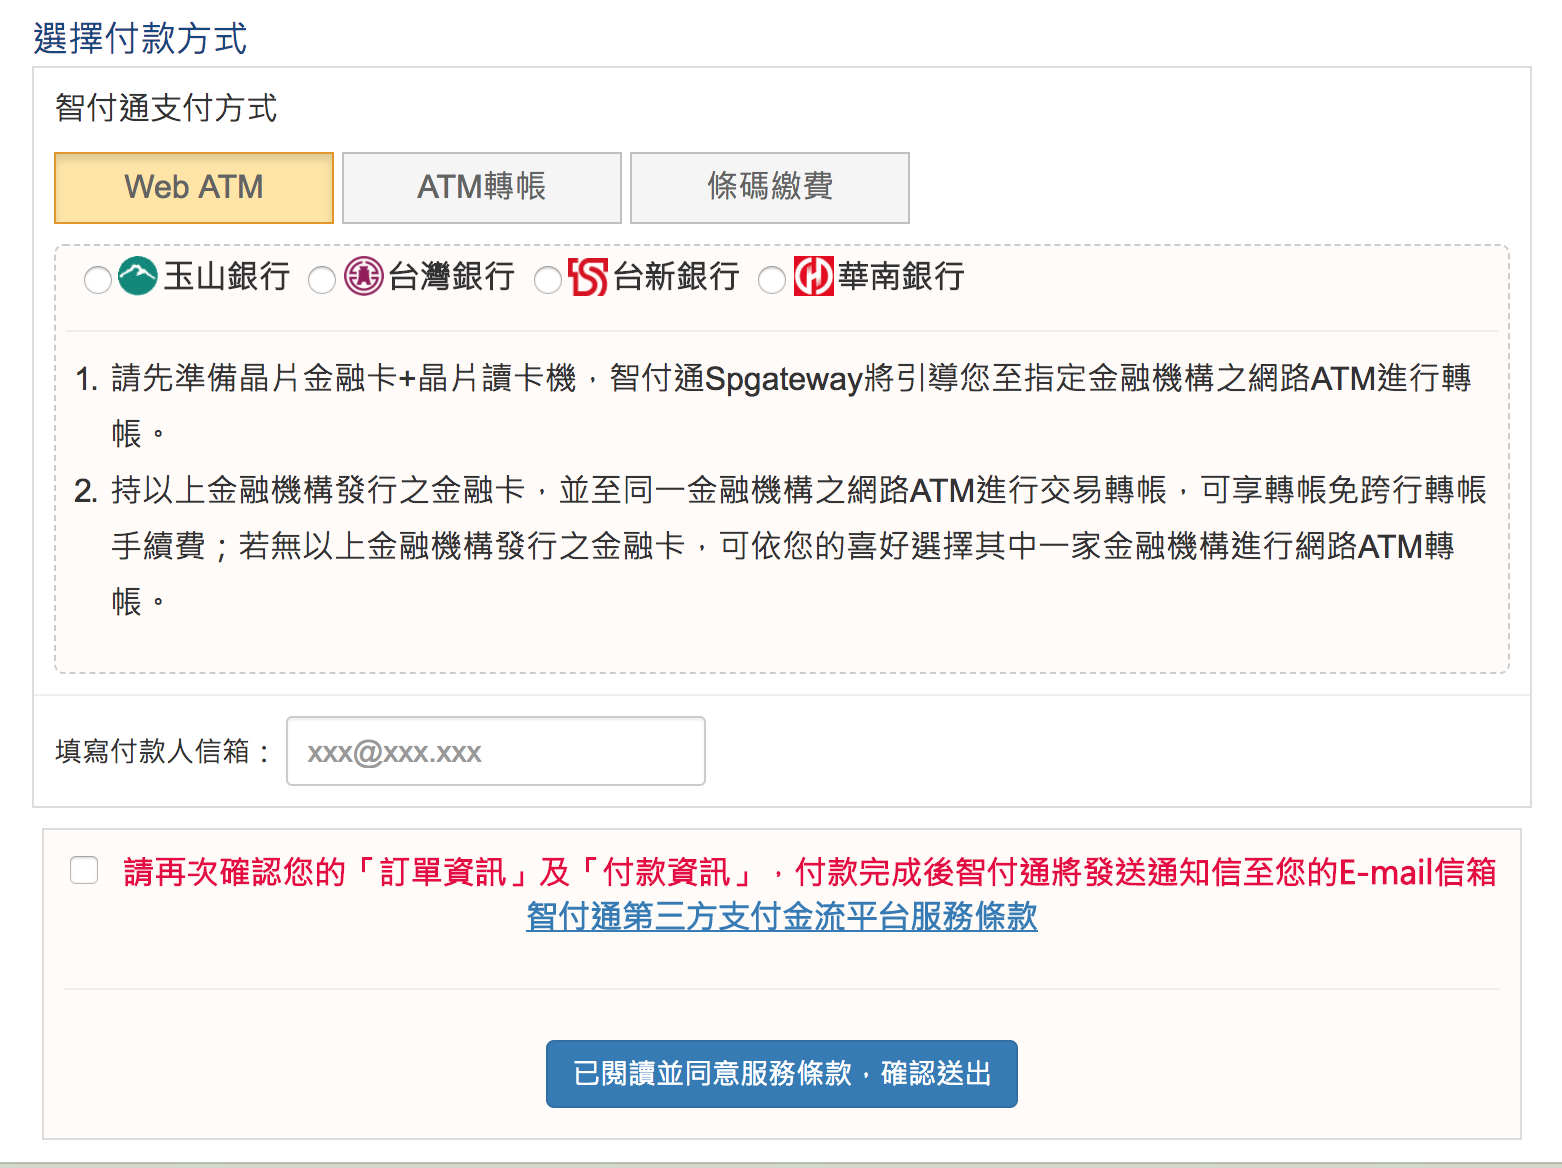This screenshot has height=1168, width=1562.
Task: Select the 華南銀行 radio button
Action: point(772,280)
